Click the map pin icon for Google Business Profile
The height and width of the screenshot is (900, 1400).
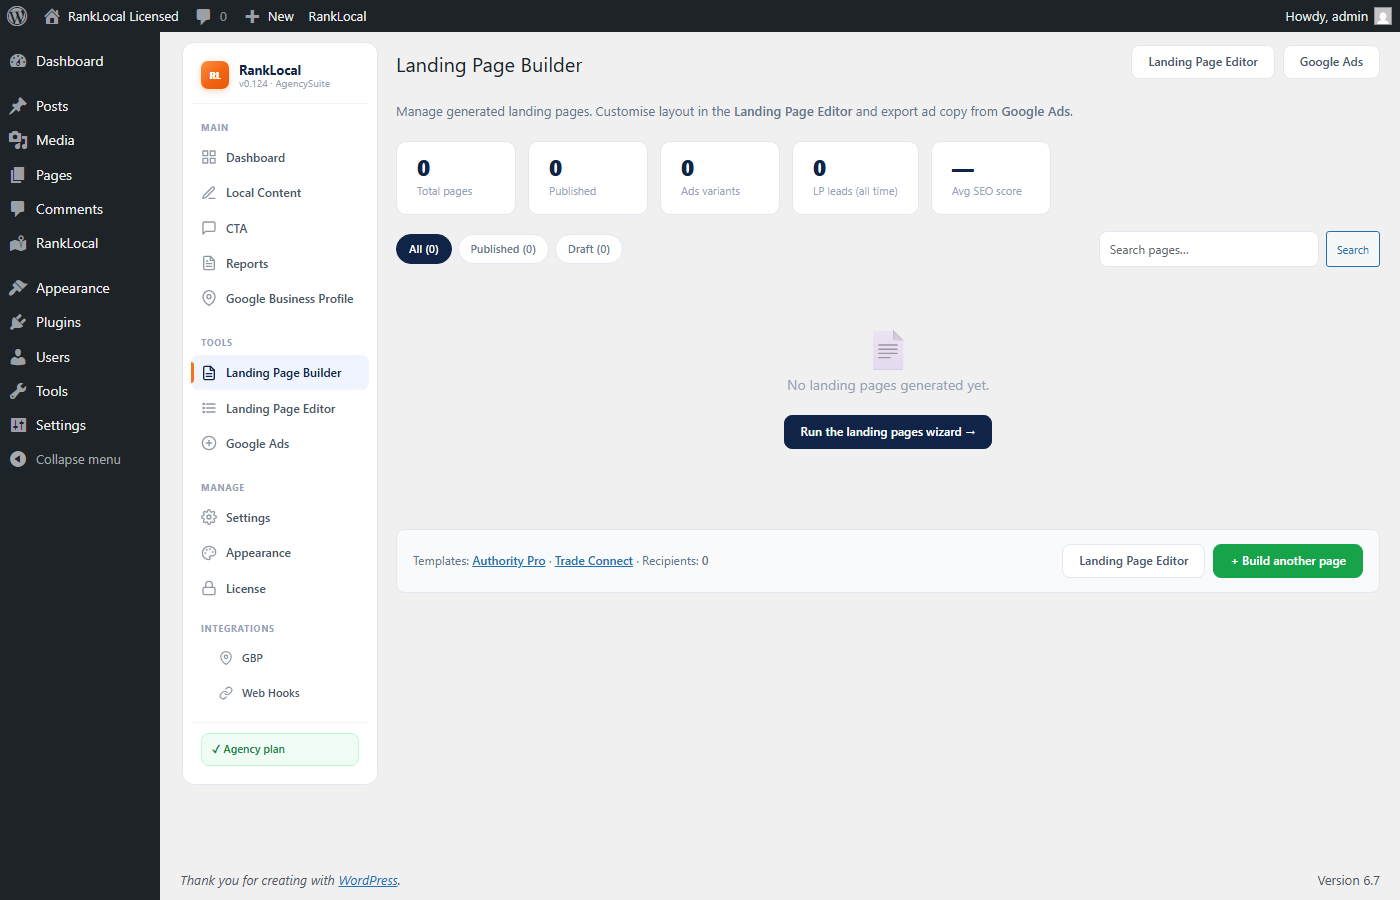click(209, 298)
